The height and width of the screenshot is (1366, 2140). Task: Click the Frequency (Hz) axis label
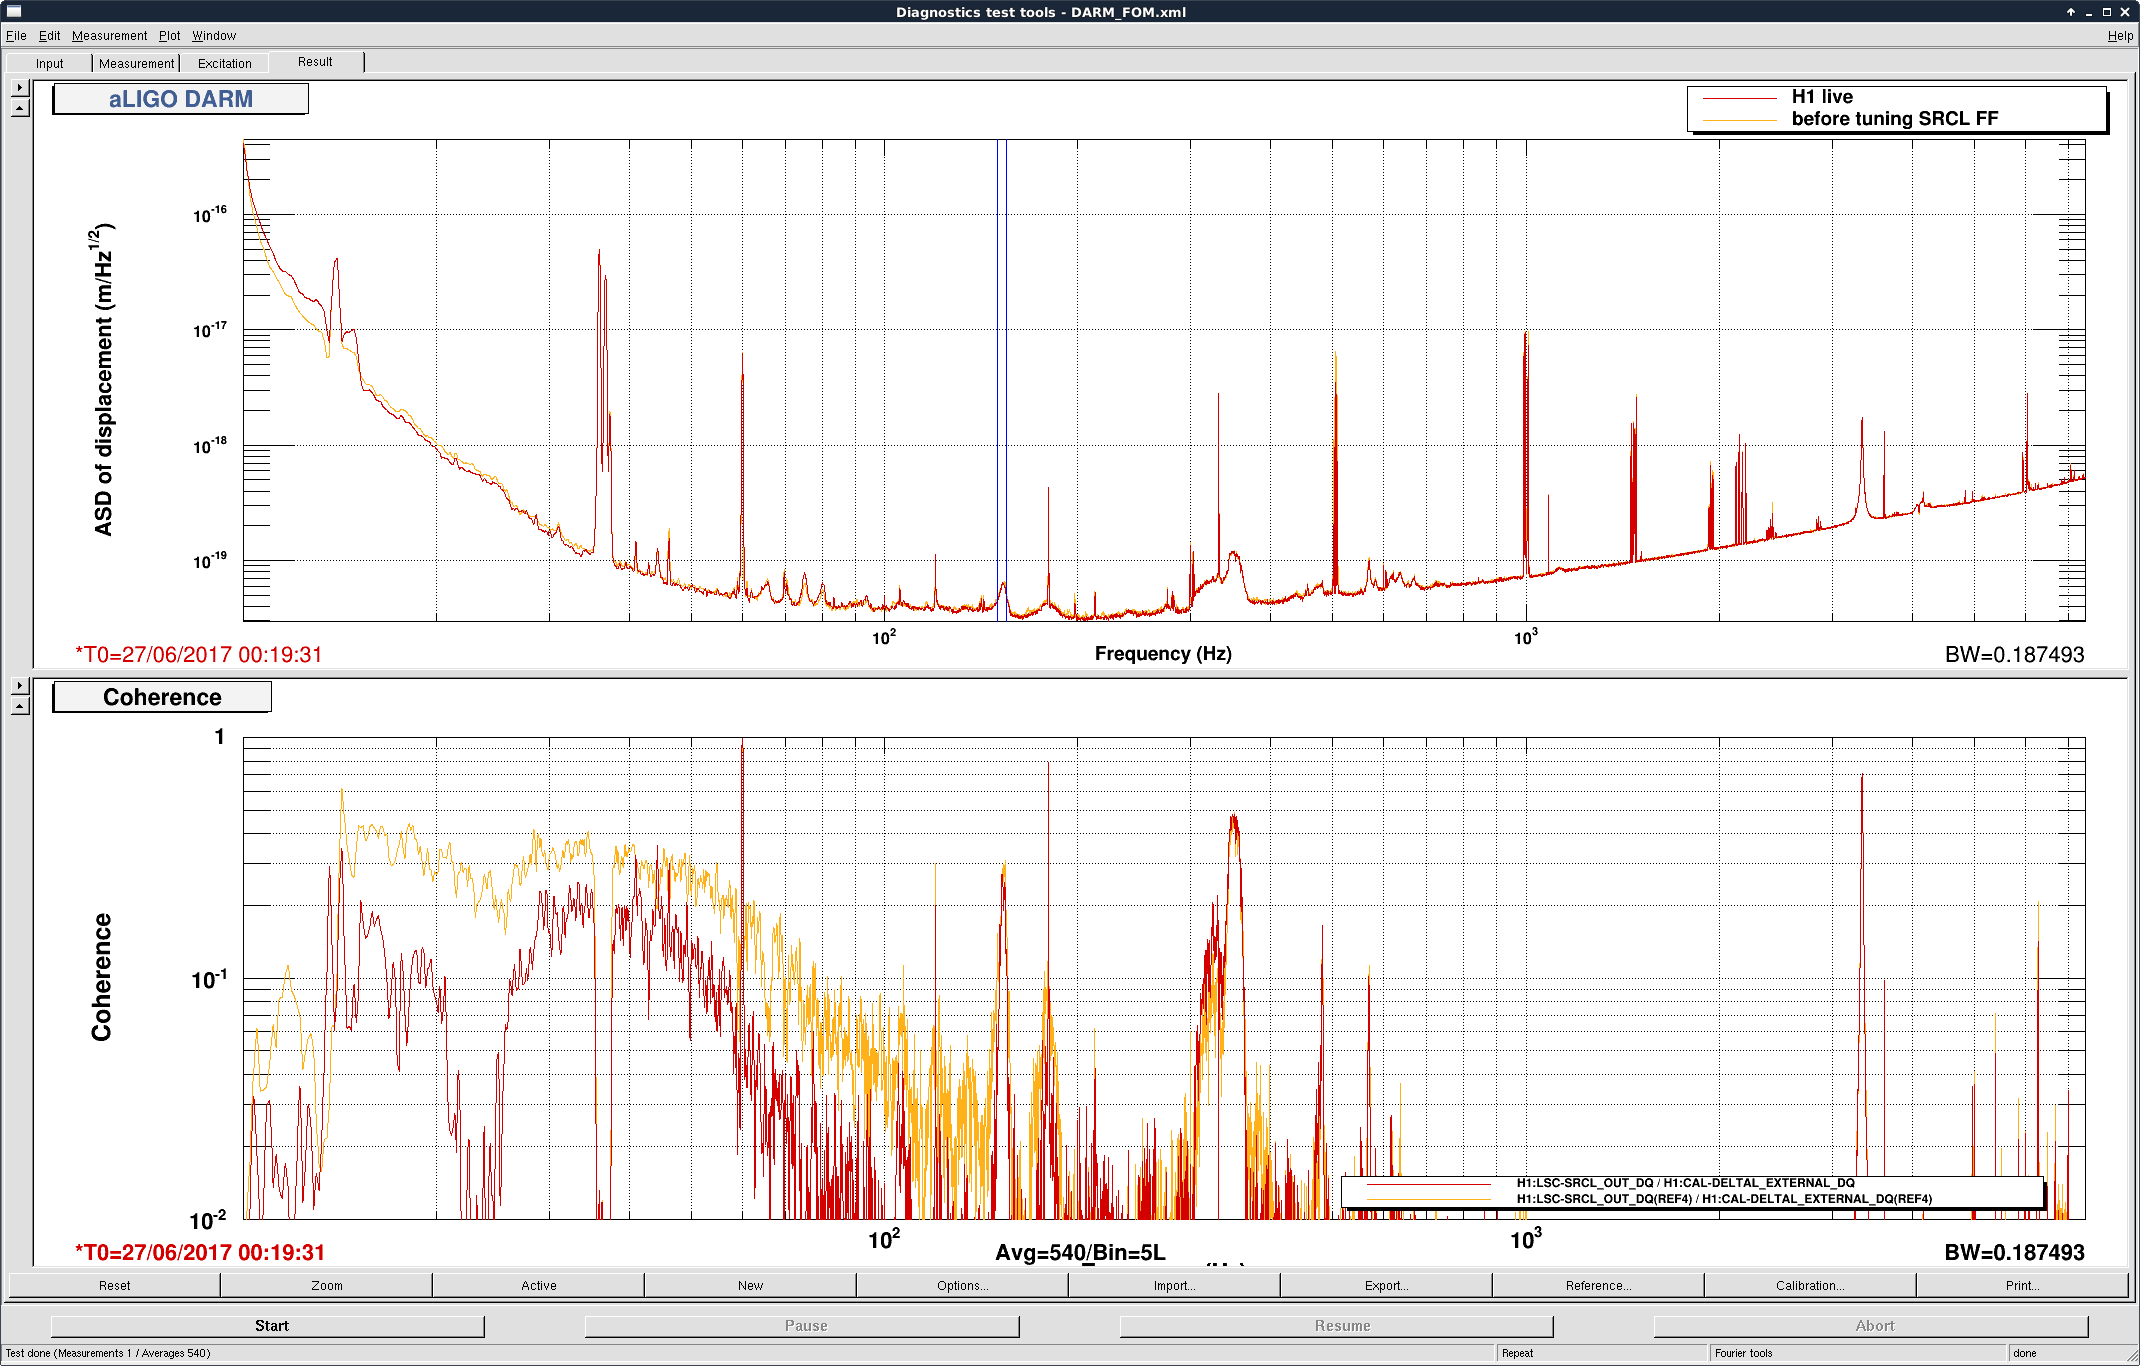pyautogui.click(x=1163, y=653)
